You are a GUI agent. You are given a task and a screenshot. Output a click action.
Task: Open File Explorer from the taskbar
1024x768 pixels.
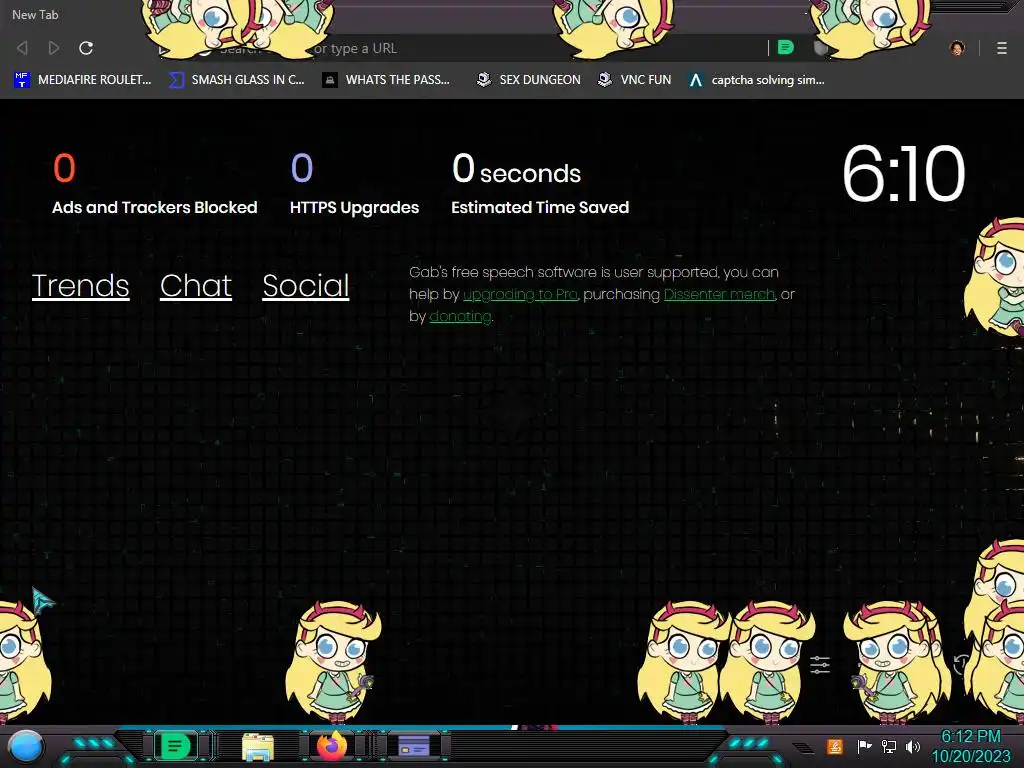(x=257, y=746)
